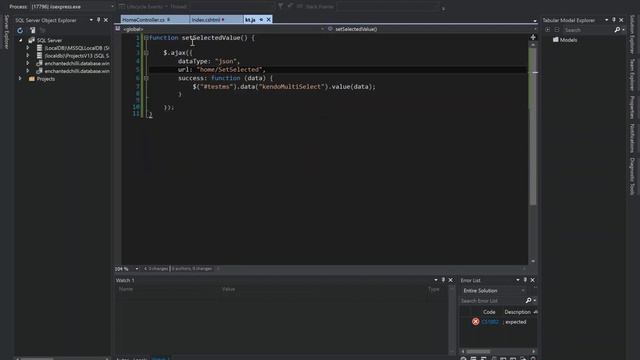Close the Error List panel

coord(533,280)
